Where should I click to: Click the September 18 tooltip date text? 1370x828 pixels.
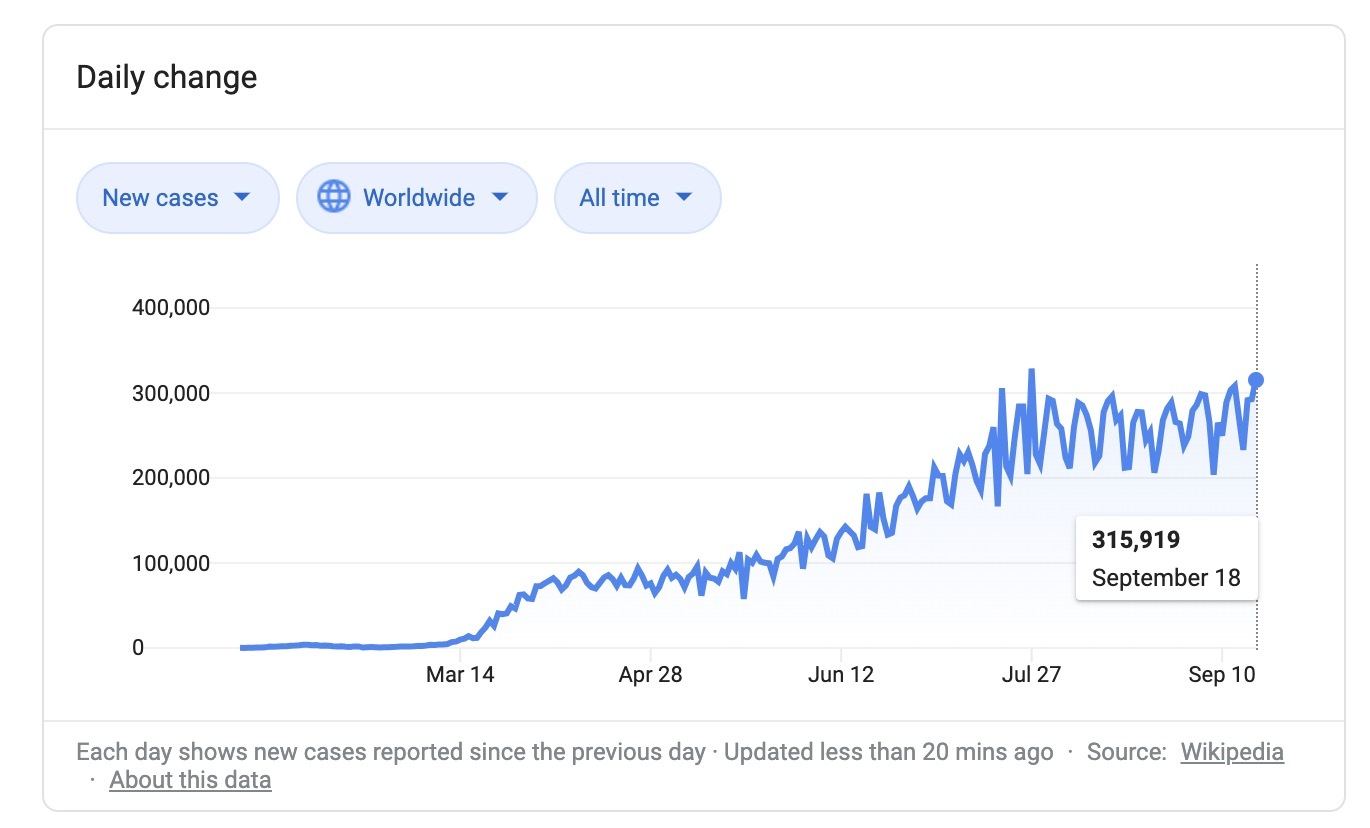point(1166,578)
